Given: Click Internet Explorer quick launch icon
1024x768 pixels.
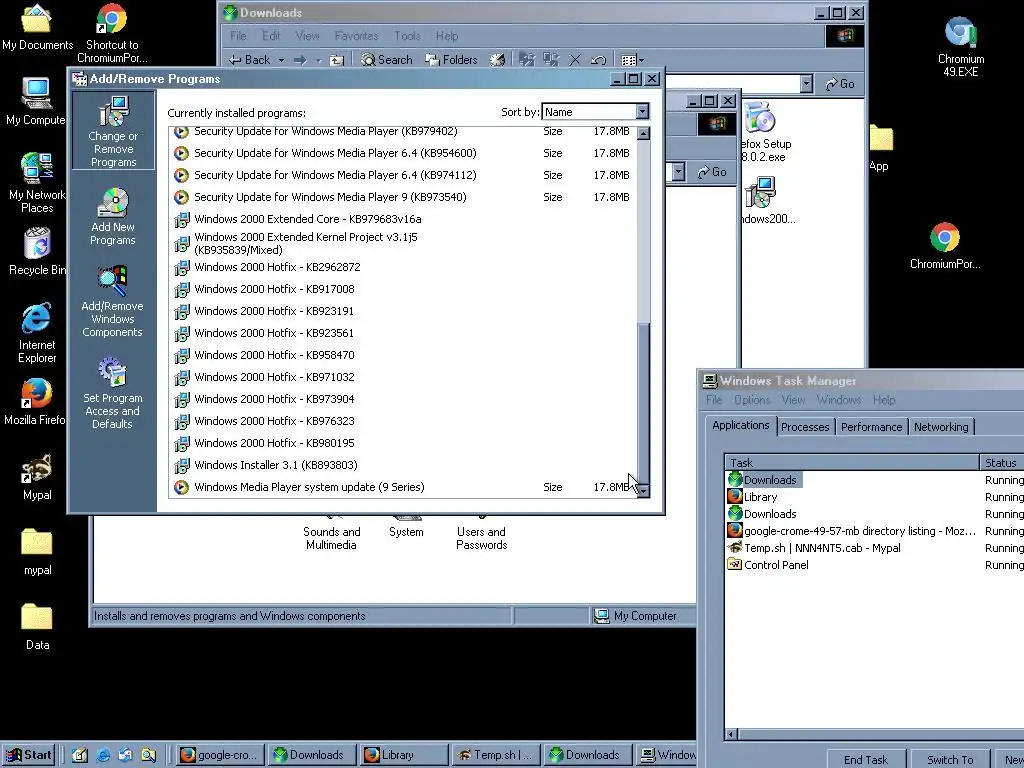Looking at the screenshot, I should pyautogui.click(x=103, y=755).
